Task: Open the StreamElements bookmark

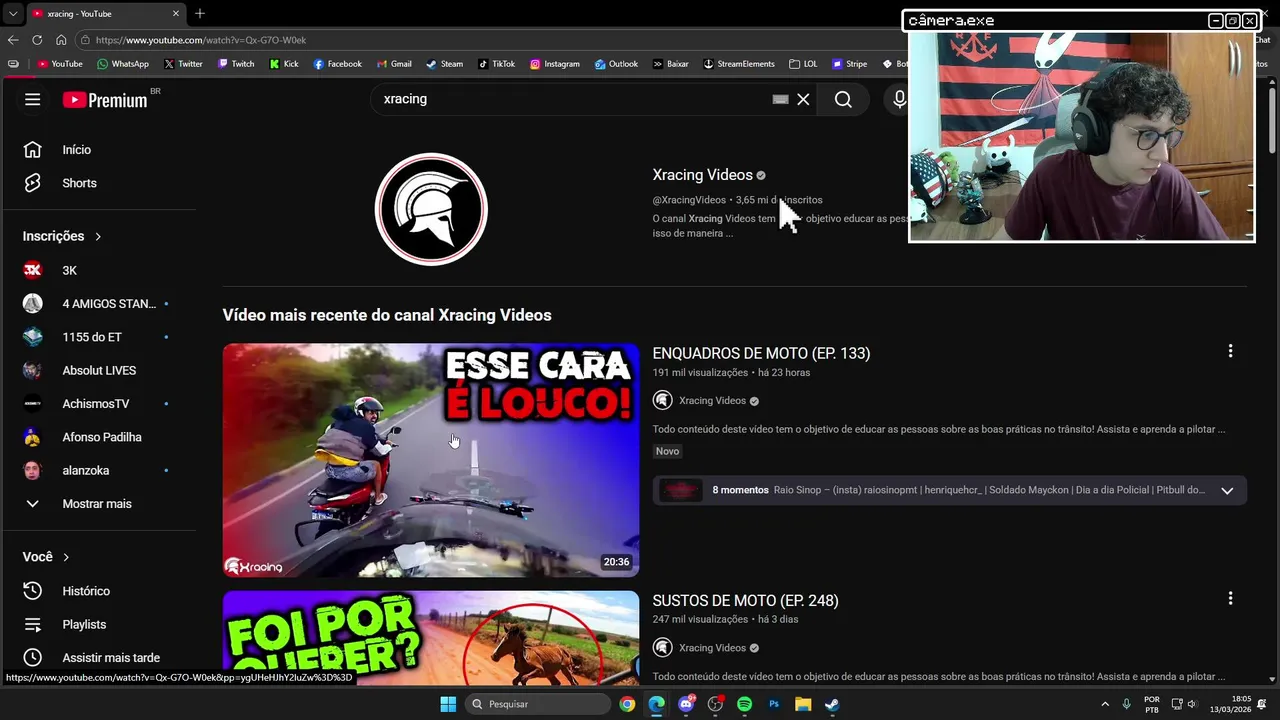Action: (x=739, y=63)
